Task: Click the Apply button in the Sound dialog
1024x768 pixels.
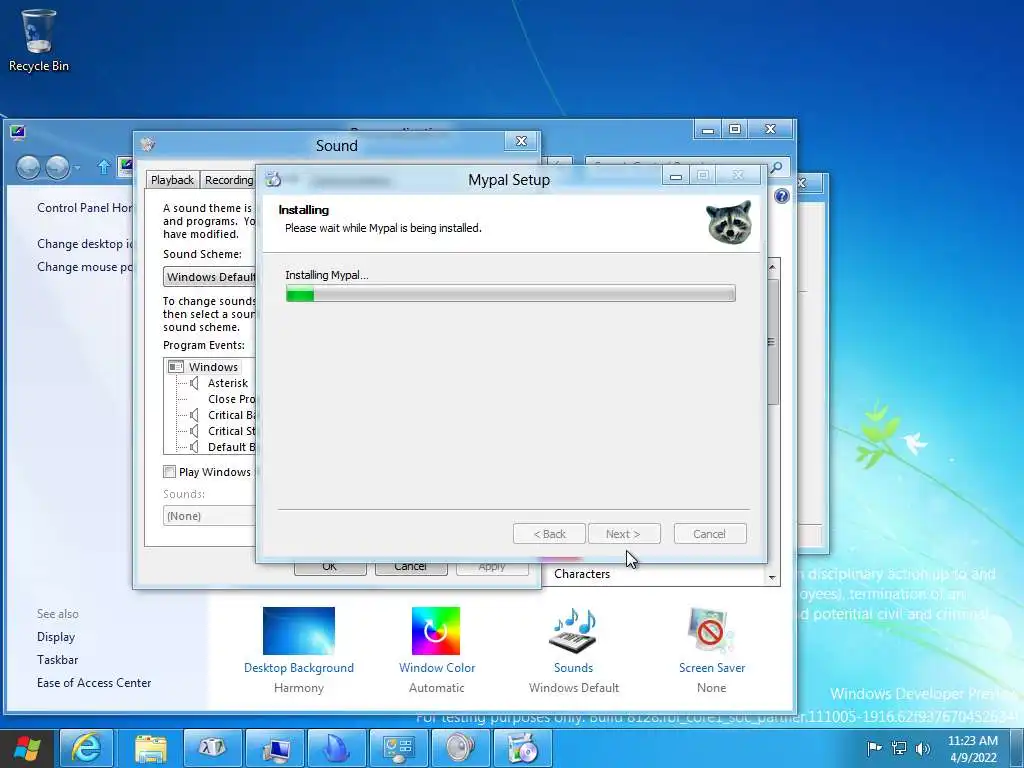Action: tap(492, 568)
